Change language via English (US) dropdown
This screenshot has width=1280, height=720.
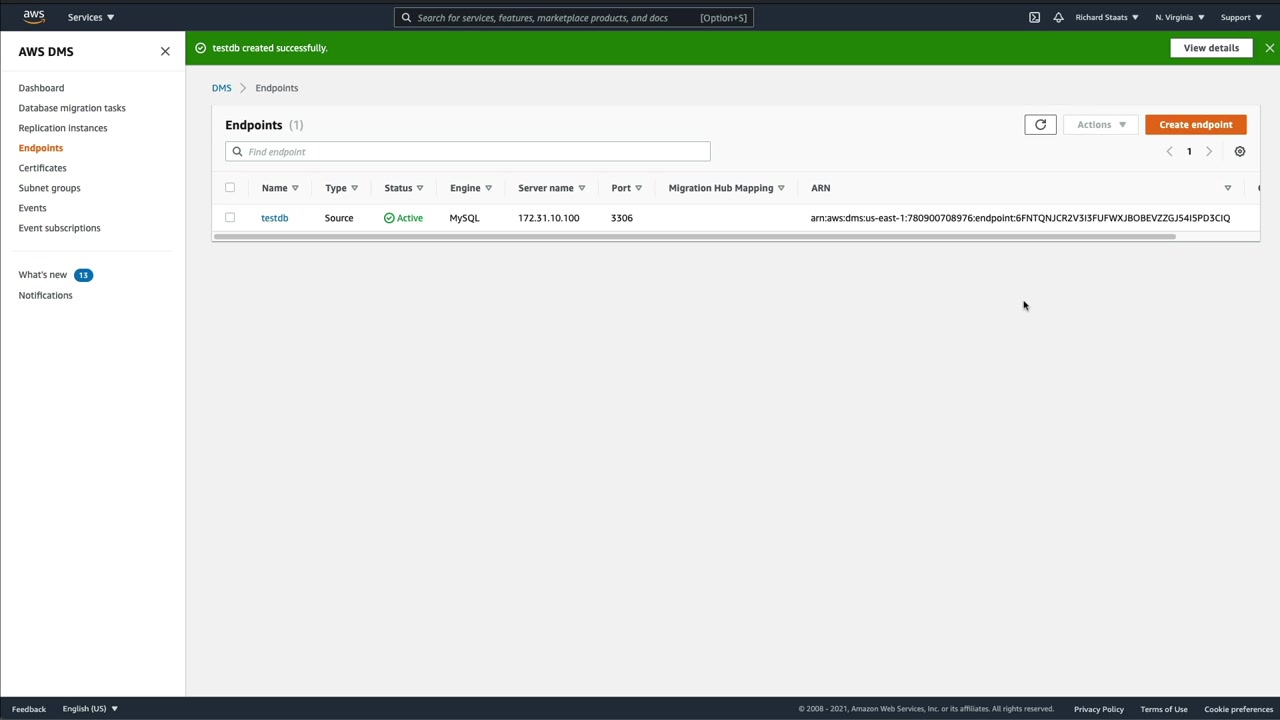90,709
